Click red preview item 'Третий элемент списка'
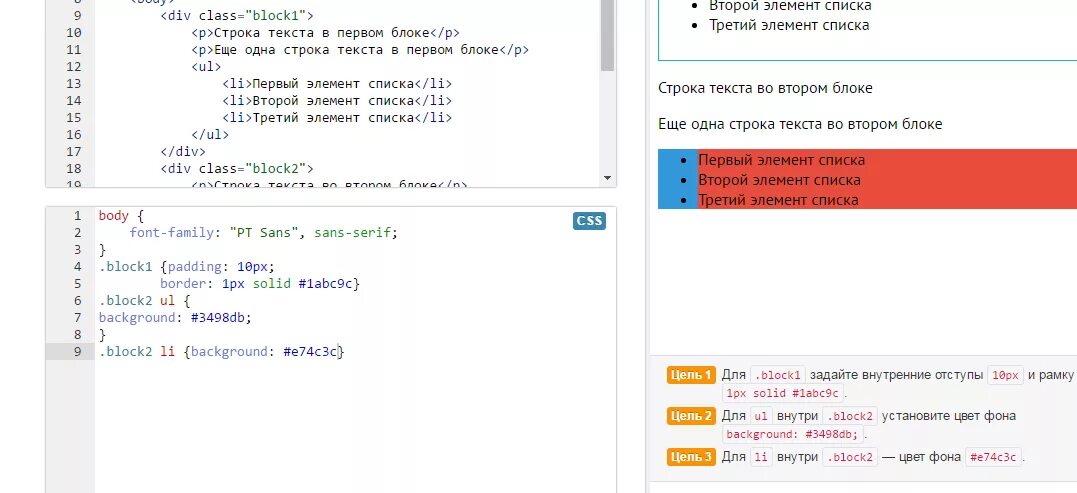The image size is (1077, 493). 778,200
